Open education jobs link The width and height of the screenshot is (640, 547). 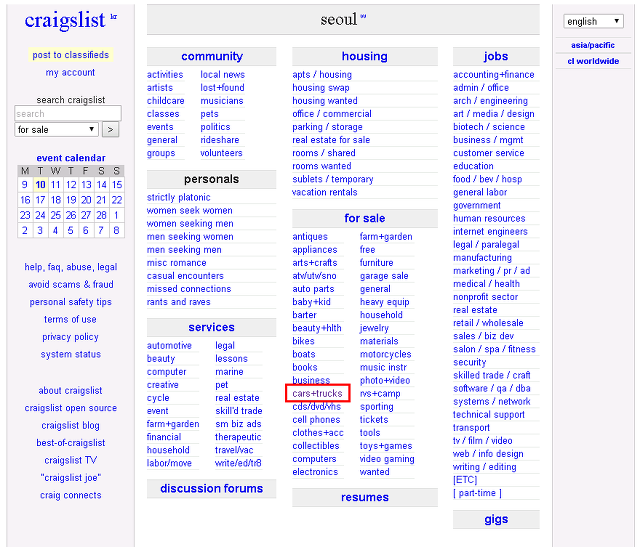473,166
